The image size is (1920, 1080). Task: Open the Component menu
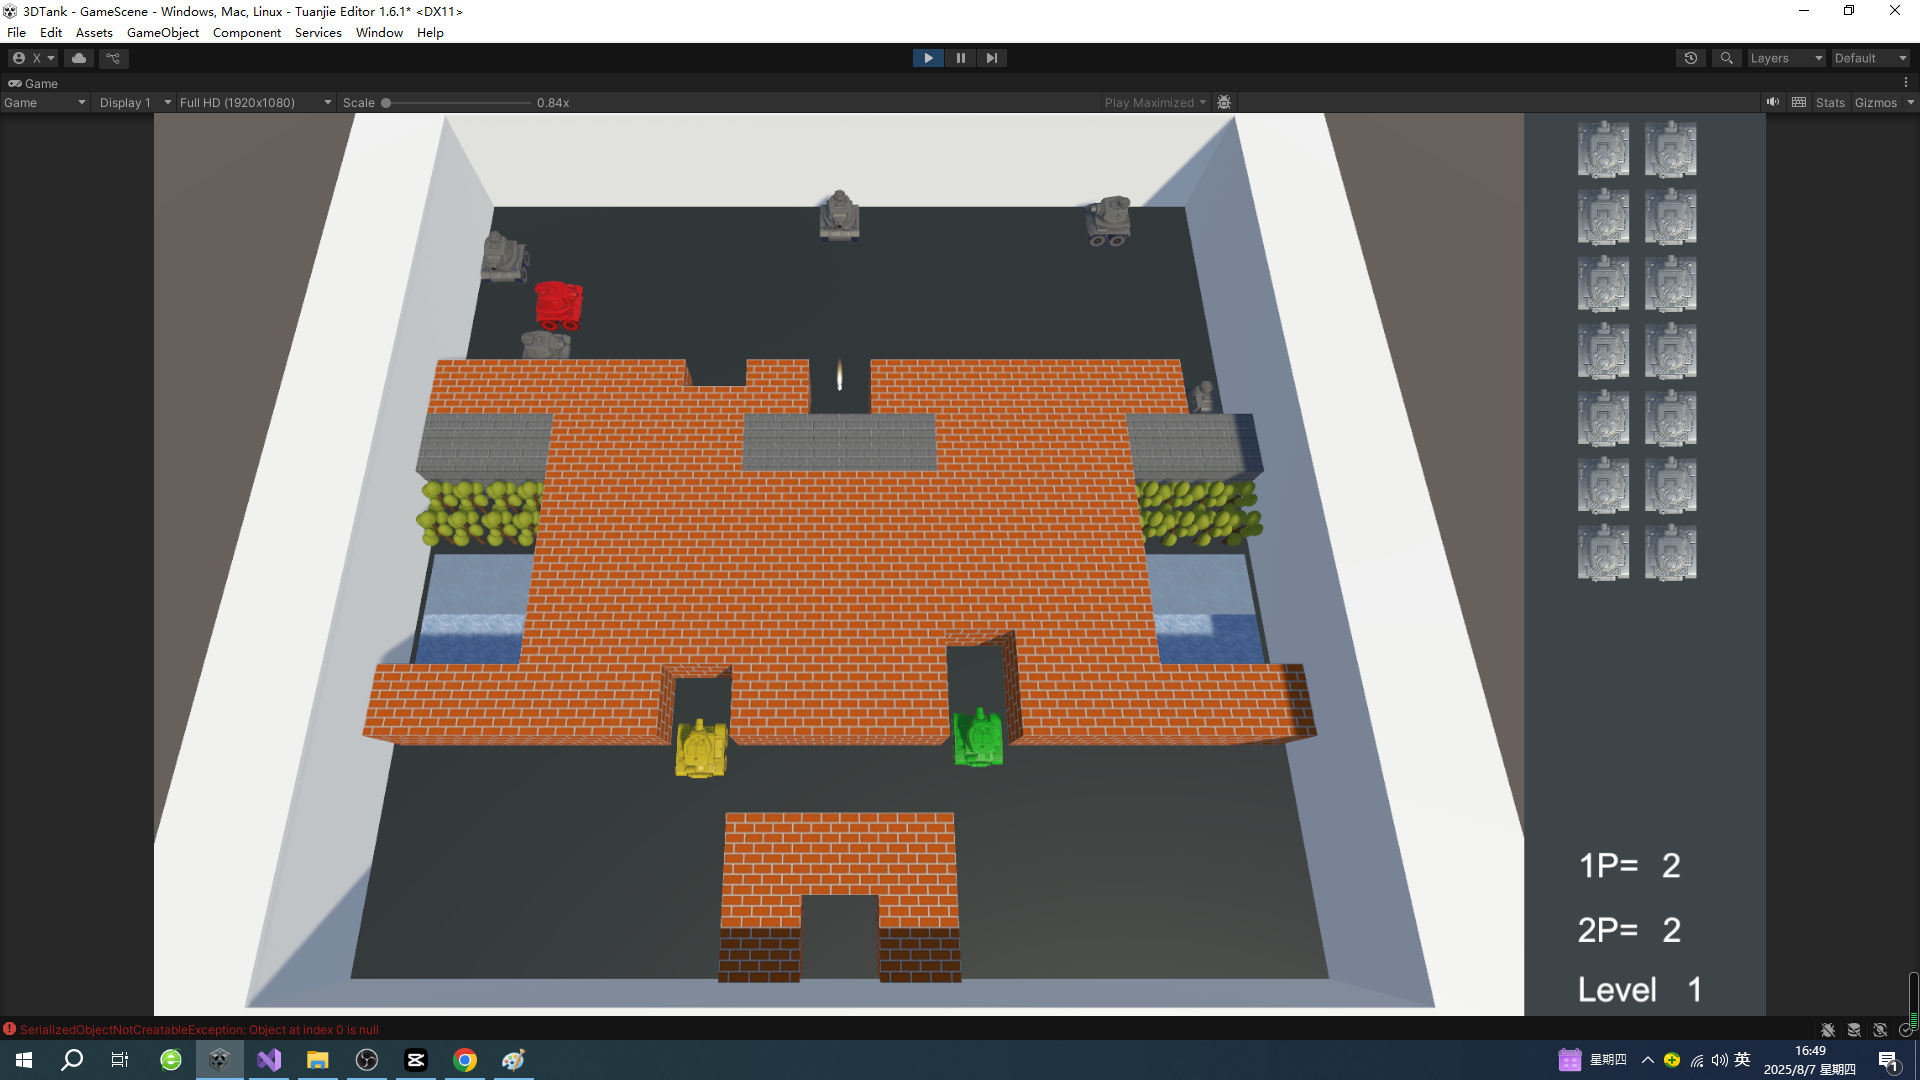246,32
